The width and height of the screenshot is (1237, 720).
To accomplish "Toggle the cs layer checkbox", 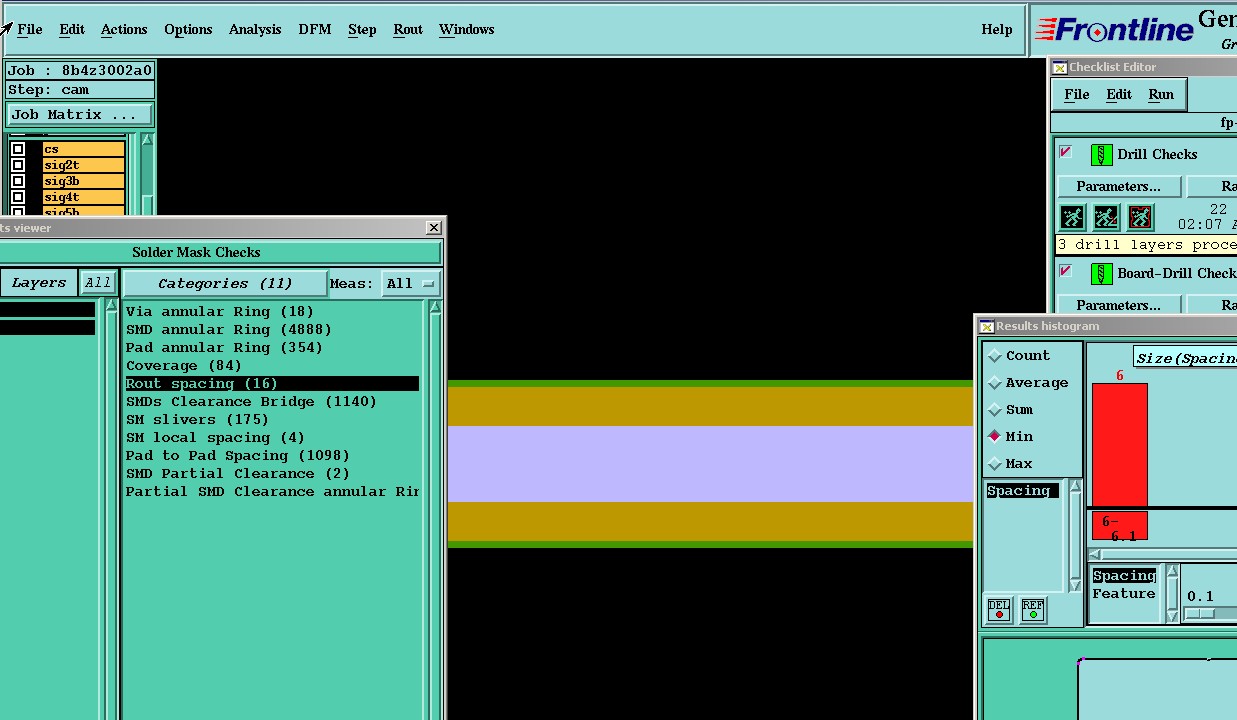I will [x=18, y=149].
